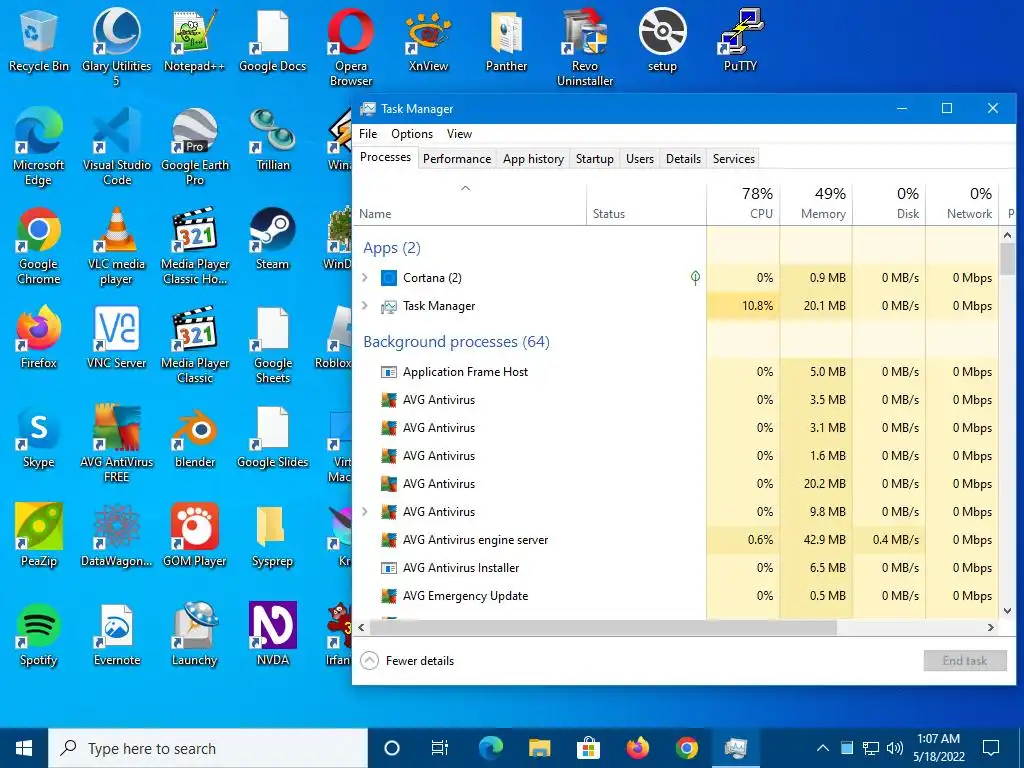Click the vertical scrollbar down arrow

1007,611
